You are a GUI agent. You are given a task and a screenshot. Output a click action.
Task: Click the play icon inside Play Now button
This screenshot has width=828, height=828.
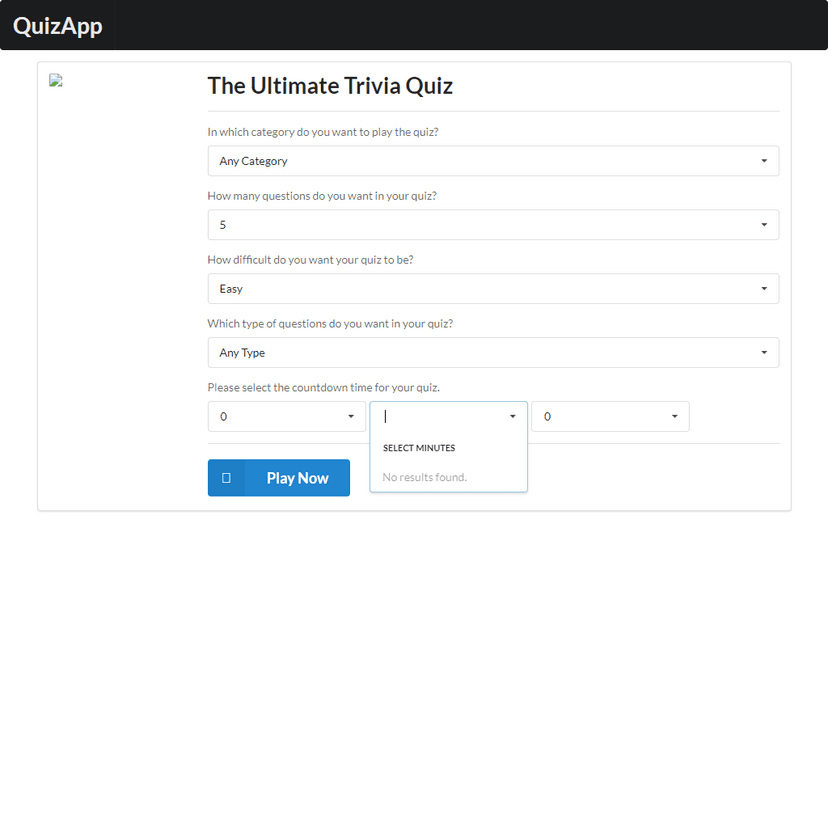[x=227, y=478]
